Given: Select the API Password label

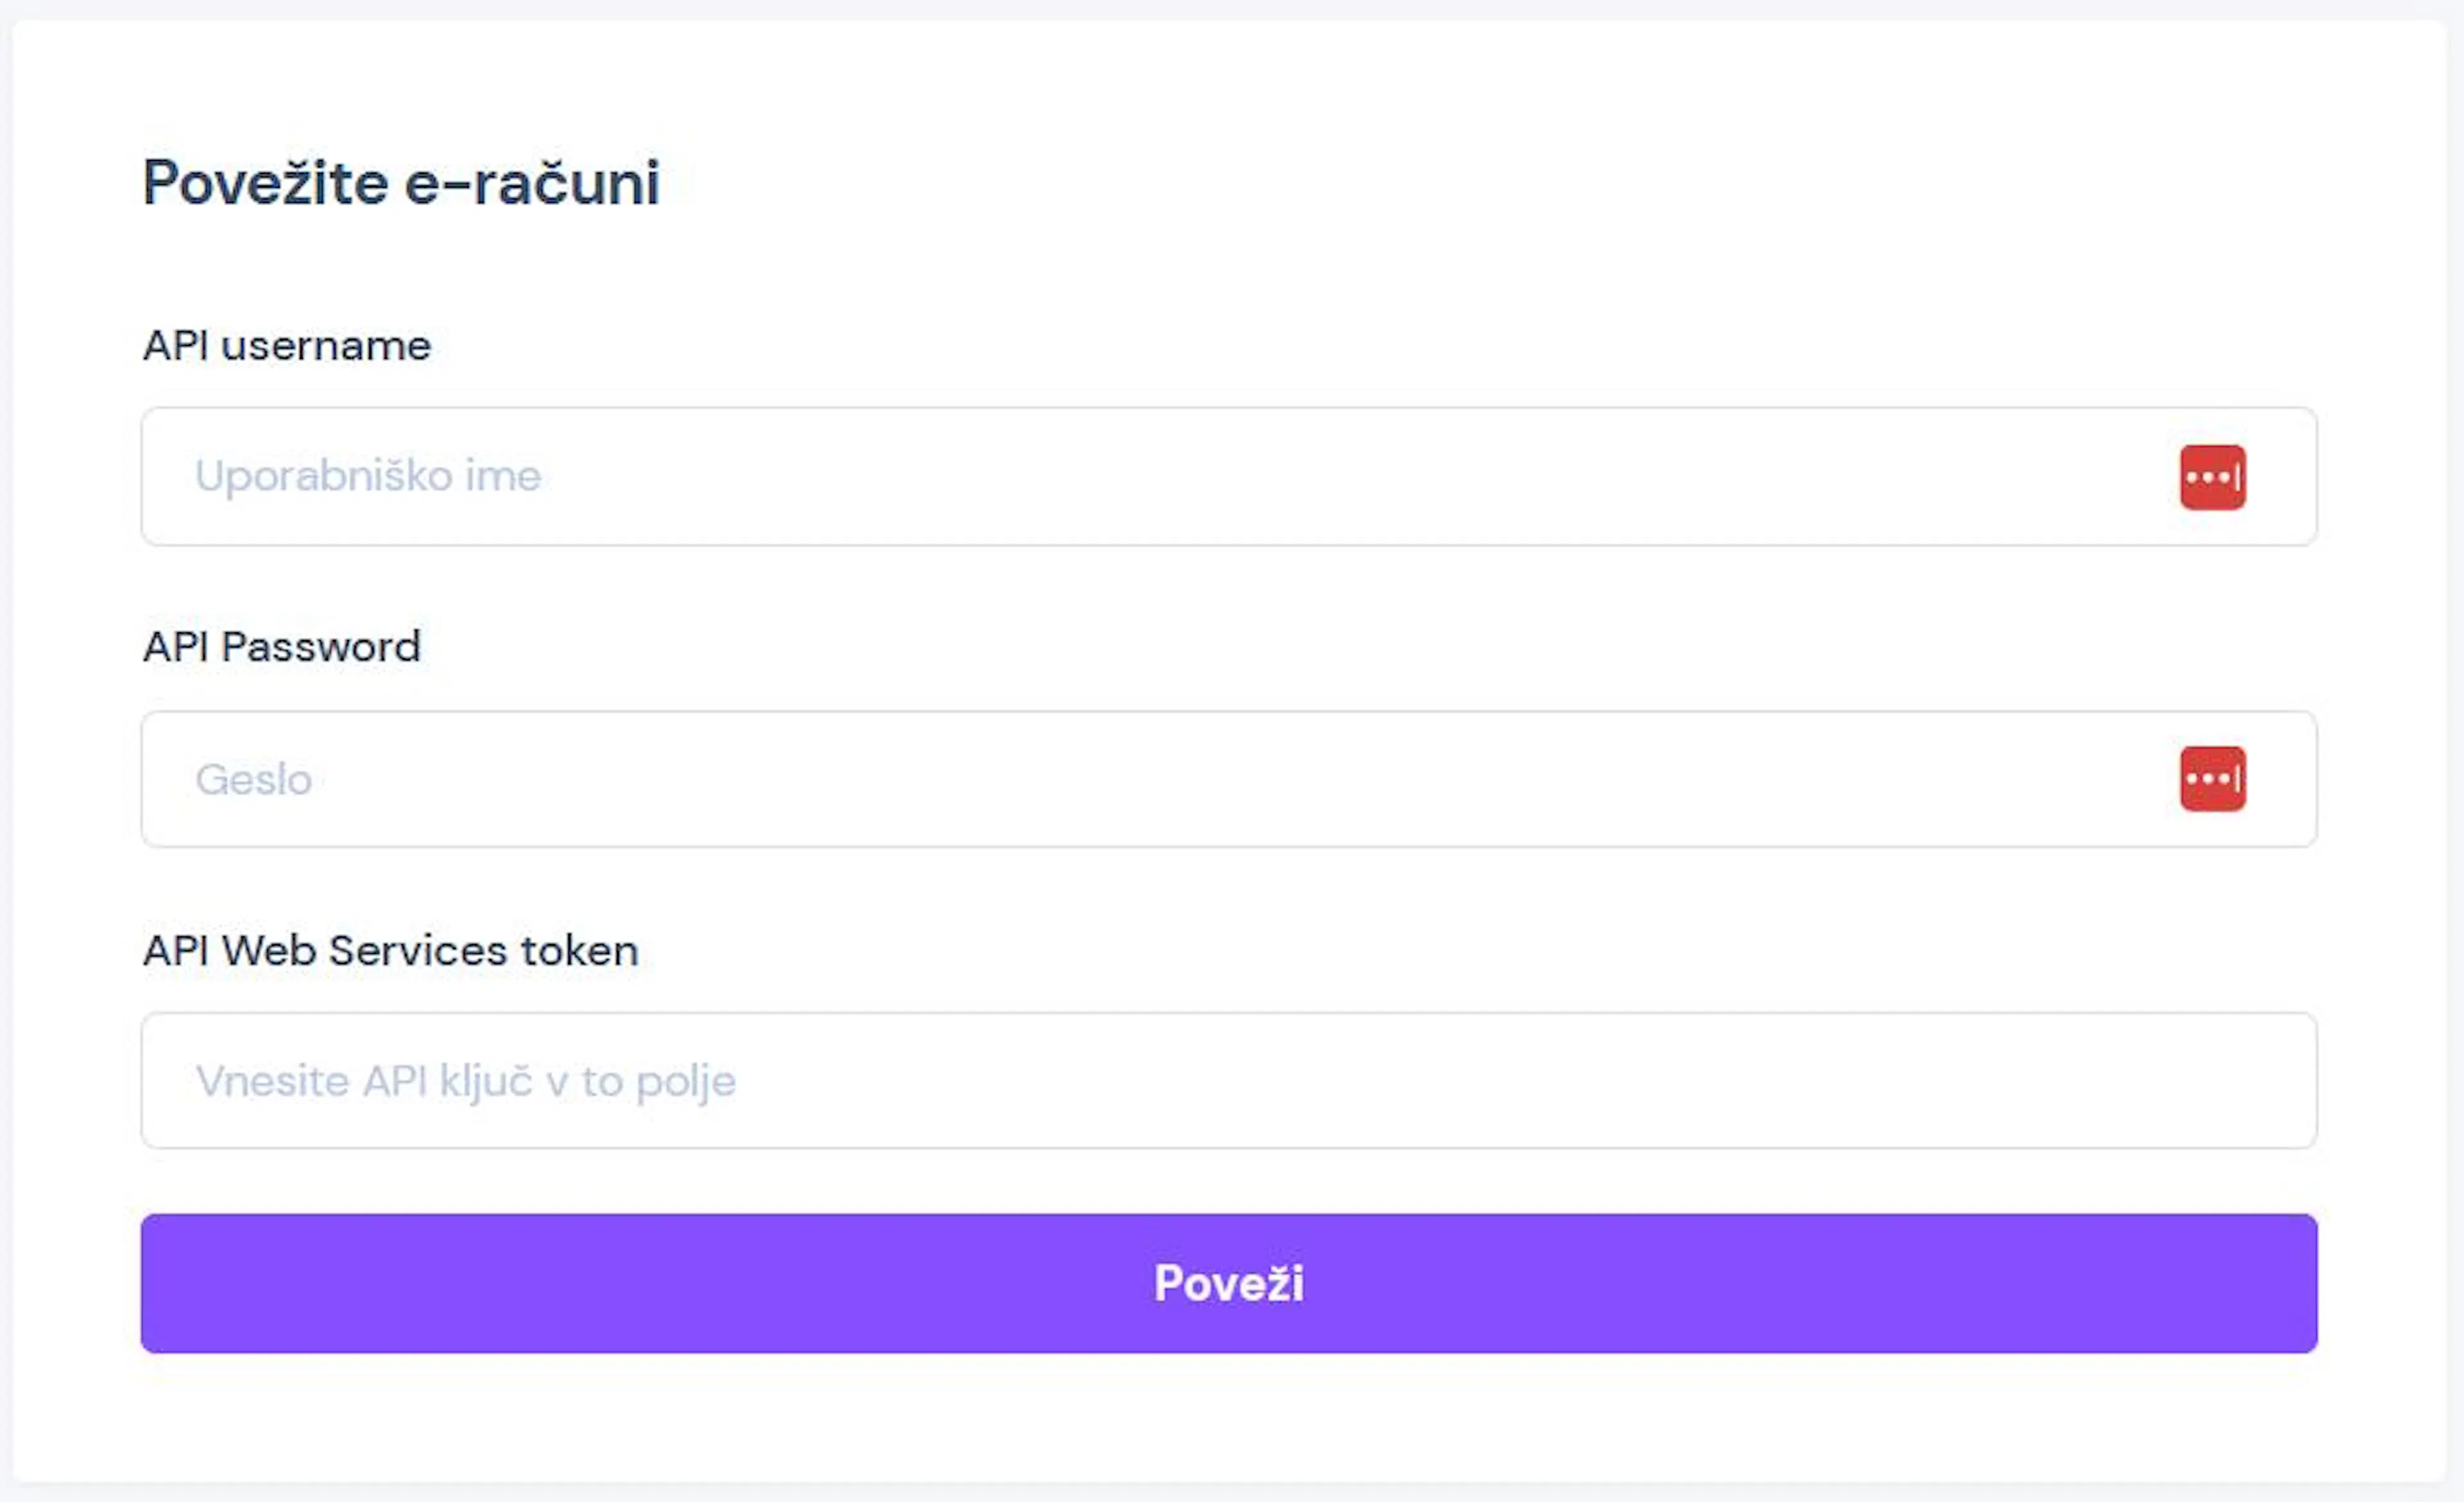Looking at the screenshot, I should (x=281, y=647).
